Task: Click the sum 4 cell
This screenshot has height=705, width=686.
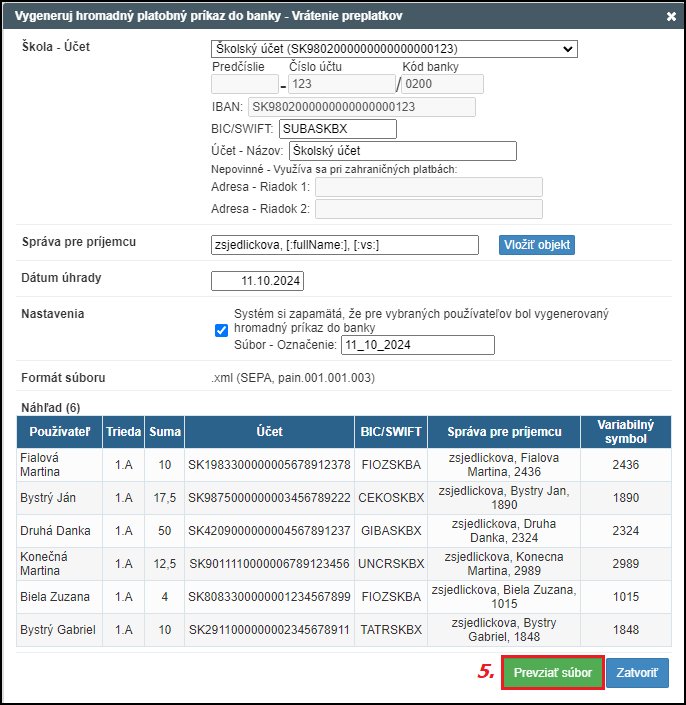Action: (165, 597)
